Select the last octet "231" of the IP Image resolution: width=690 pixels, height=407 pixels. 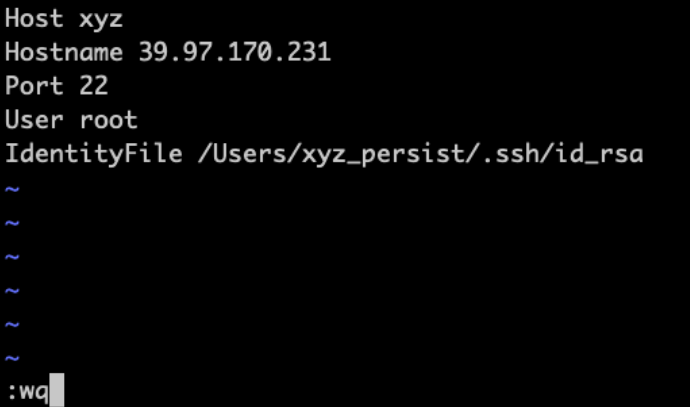[310, 53]
